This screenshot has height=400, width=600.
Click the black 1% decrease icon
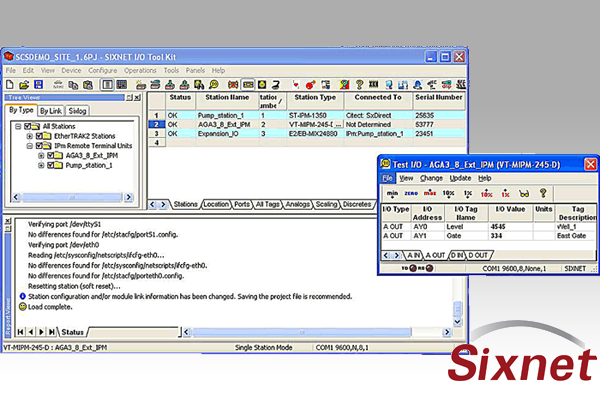tap(468, 194)
